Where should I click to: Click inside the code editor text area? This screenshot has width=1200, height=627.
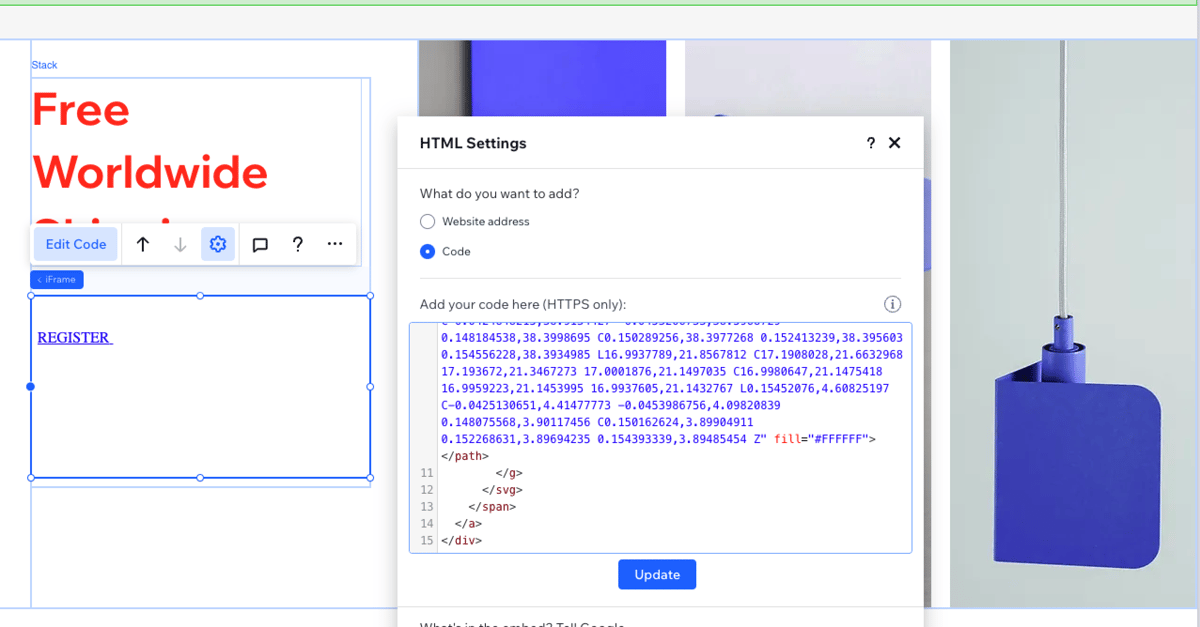click(660, 437)
